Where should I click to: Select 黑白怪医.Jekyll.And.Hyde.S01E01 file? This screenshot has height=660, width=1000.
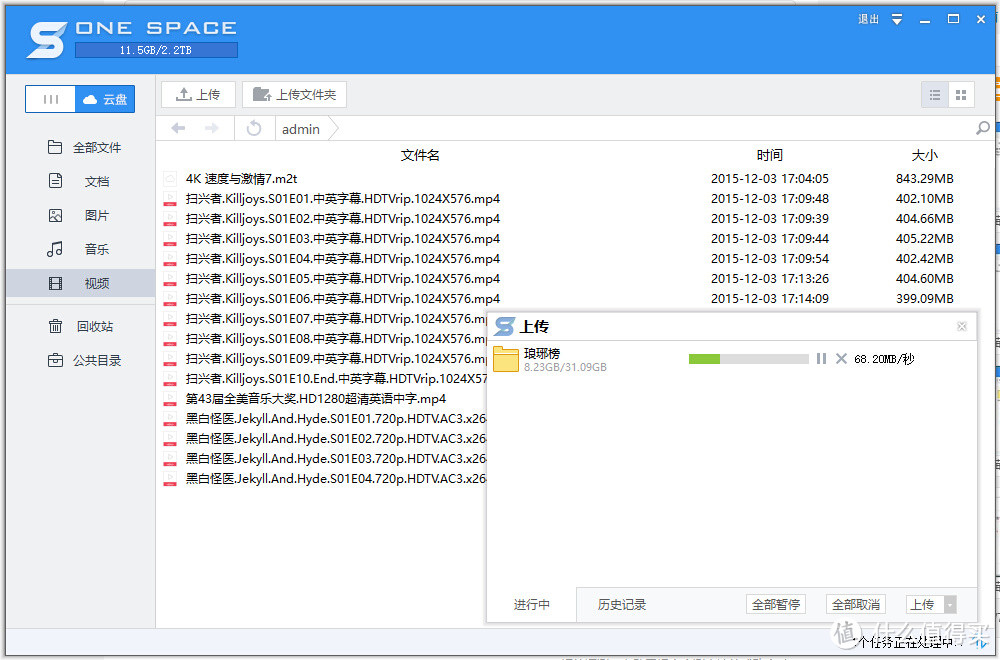[335, 418]
